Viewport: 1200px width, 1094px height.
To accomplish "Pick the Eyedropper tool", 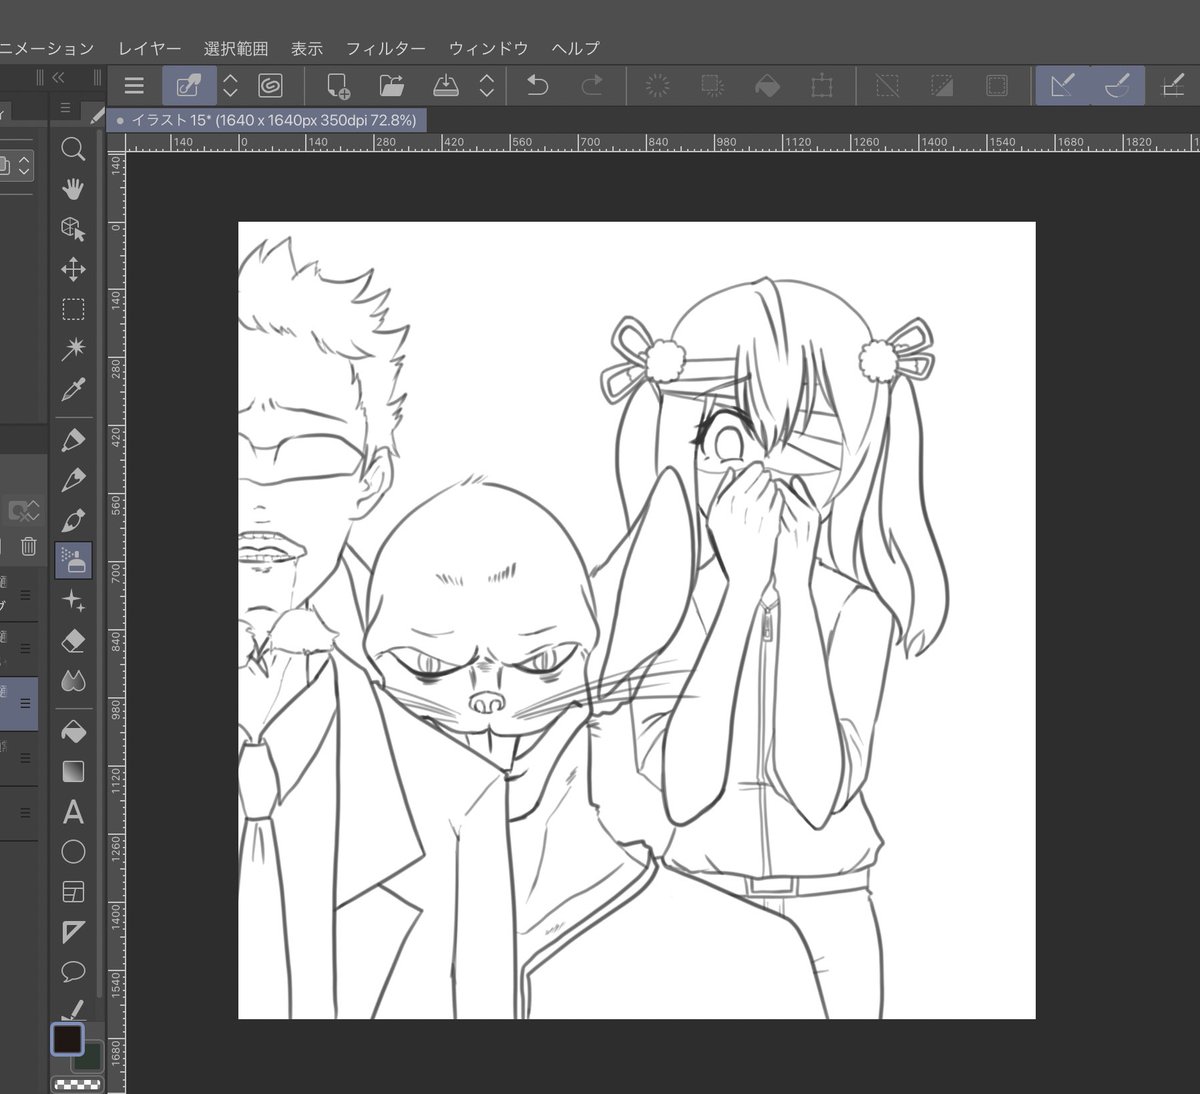I will pos(73,389).
